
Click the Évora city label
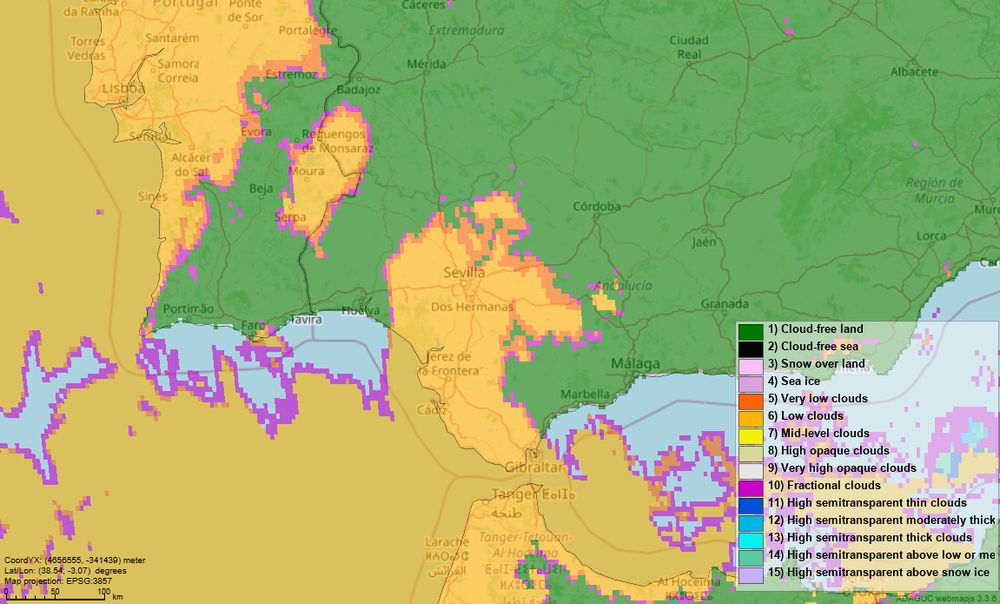coord(256,132)
